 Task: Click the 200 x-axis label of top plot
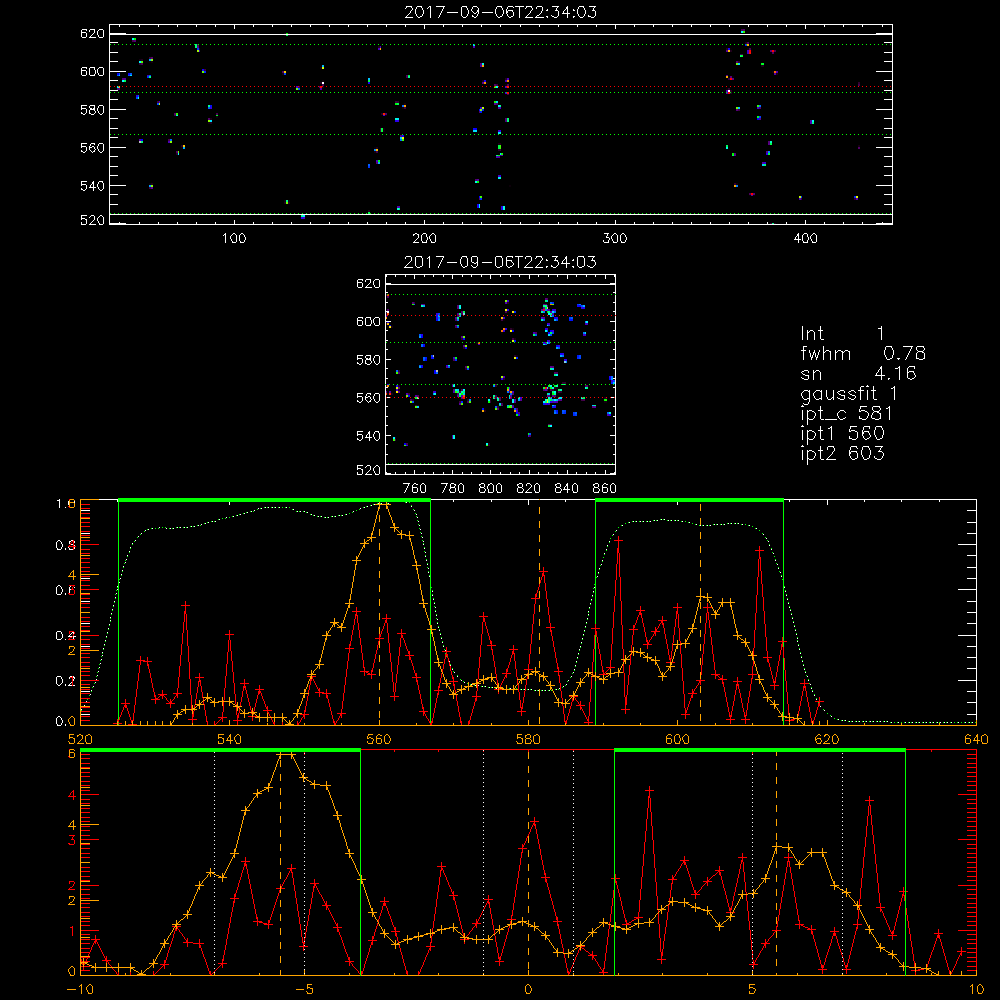(424, 239)
